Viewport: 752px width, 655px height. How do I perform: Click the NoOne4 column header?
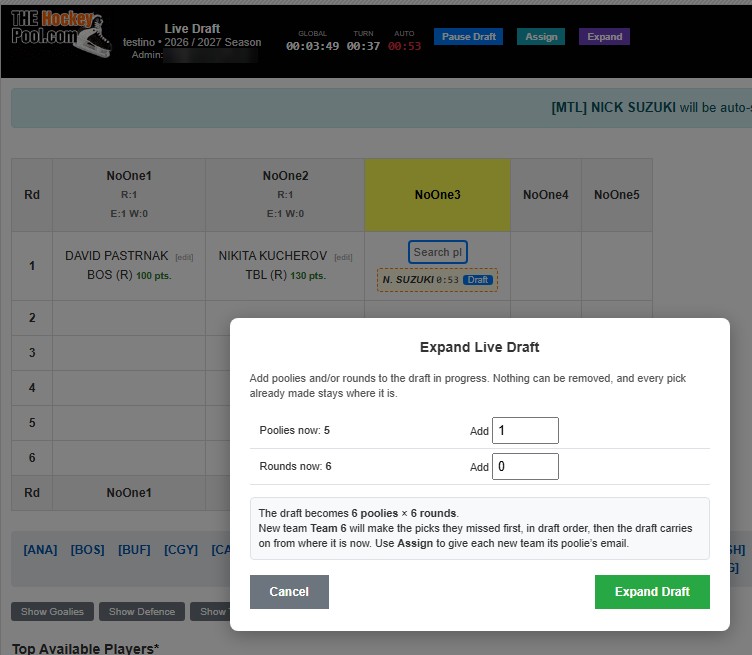coord(546,195)
